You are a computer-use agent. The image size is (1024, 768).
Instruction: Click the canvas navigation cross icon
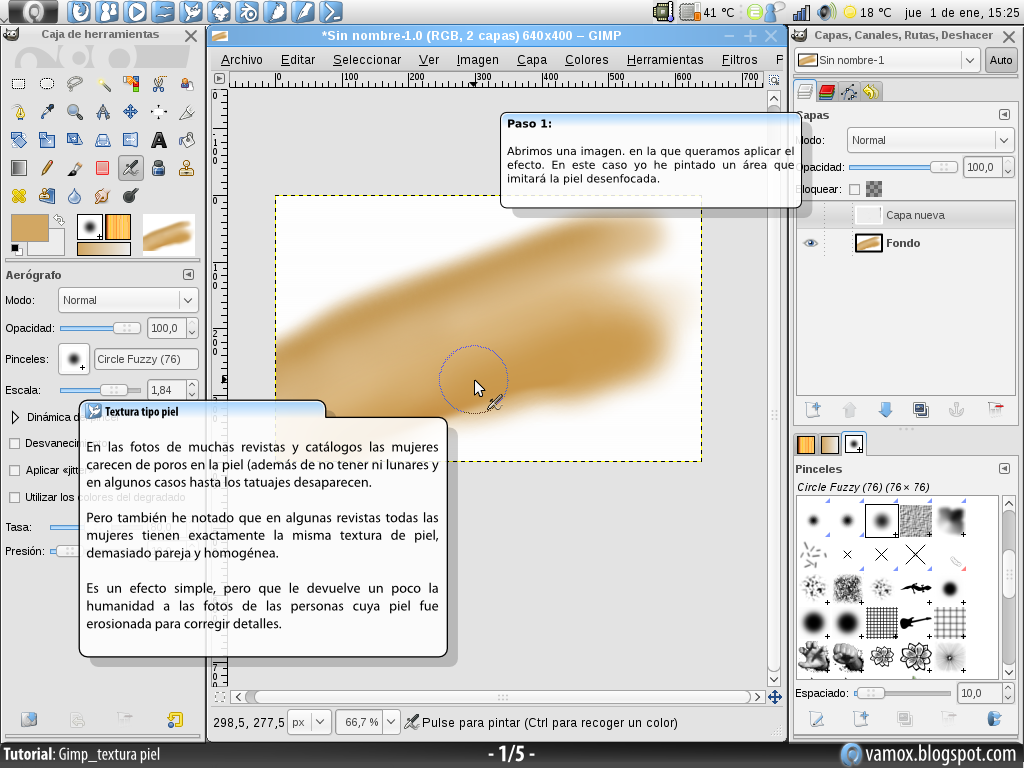pos(775,697)
